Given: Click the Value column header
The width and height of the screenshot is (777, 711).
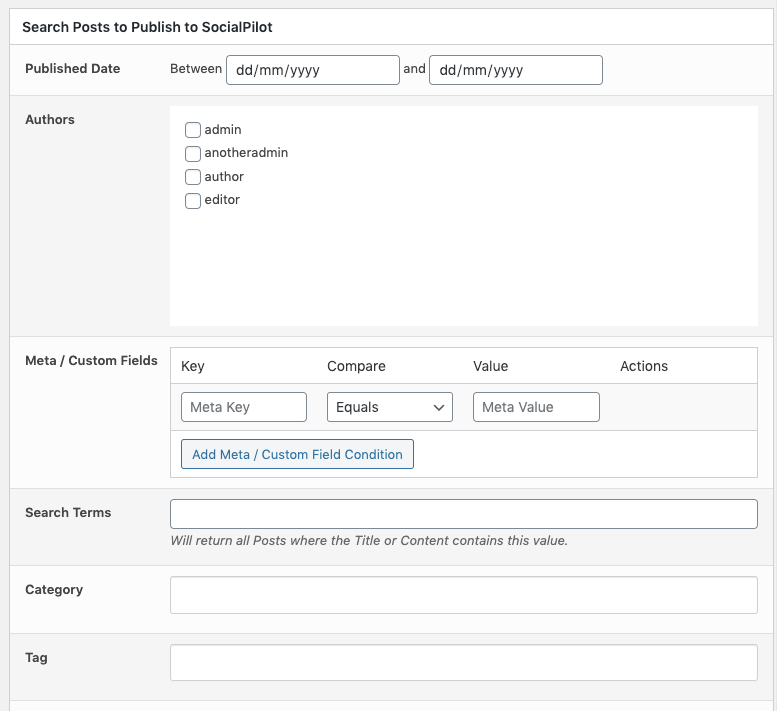Looking at the screenshot, I should (491, 366).
